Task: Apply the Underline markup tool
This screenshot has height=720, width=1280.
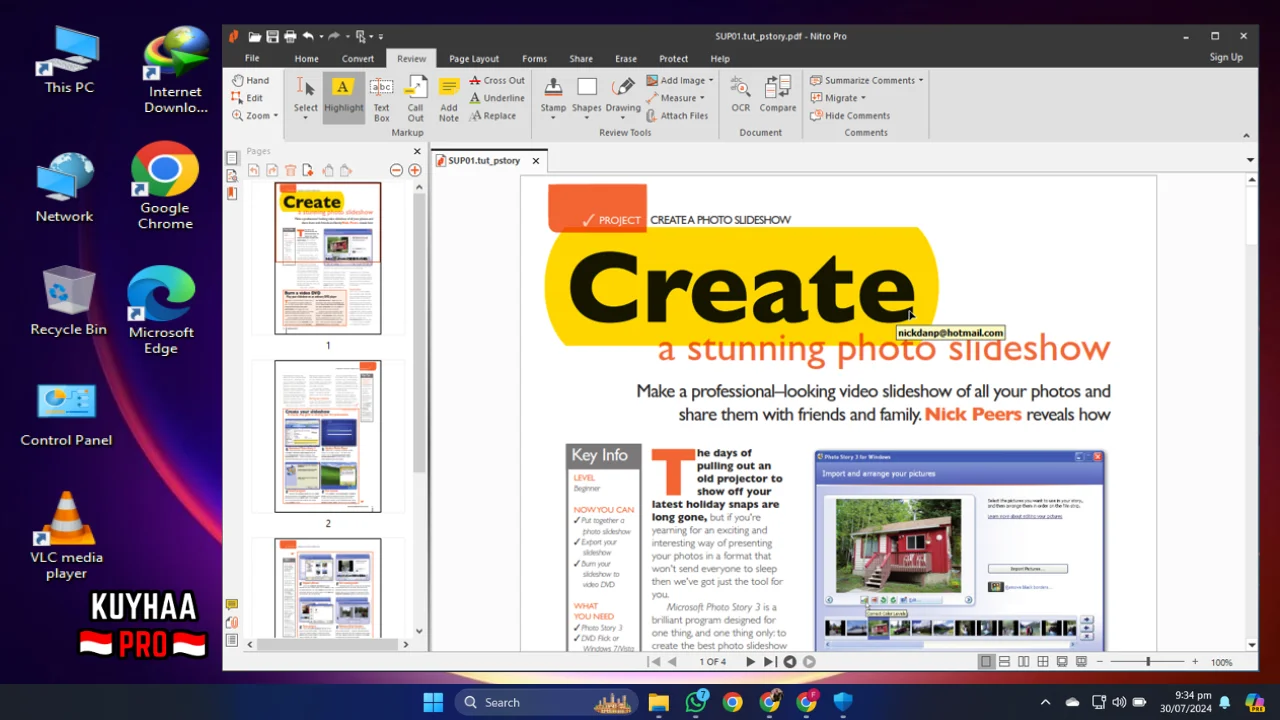Action: pyautogui.click(x=496, y=98)
